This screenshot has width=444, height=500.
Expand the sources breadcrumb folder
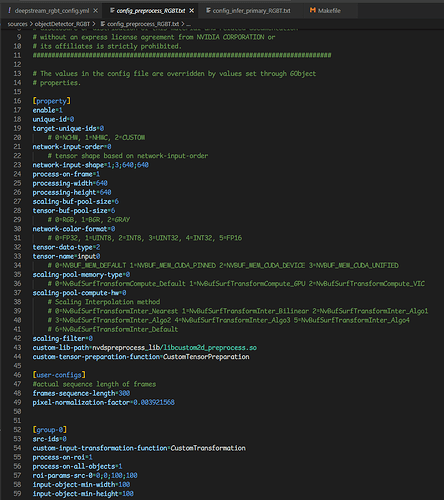coord(17,24)
